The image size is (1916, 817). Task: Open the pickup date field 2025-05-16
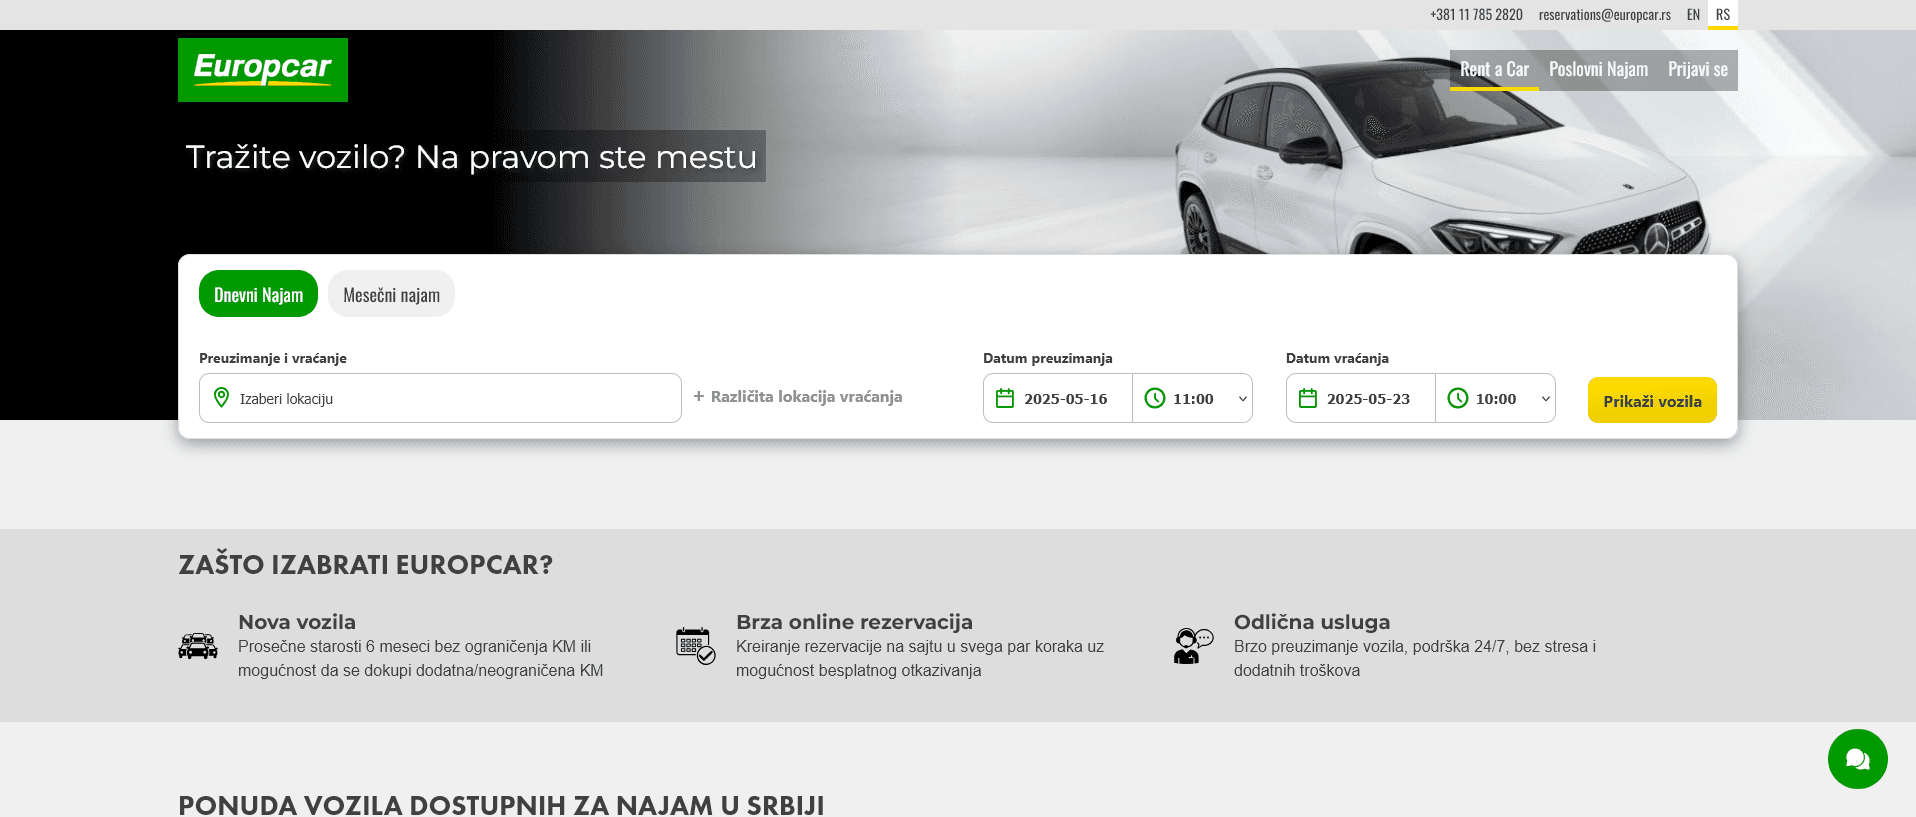tap(1058, 398)
